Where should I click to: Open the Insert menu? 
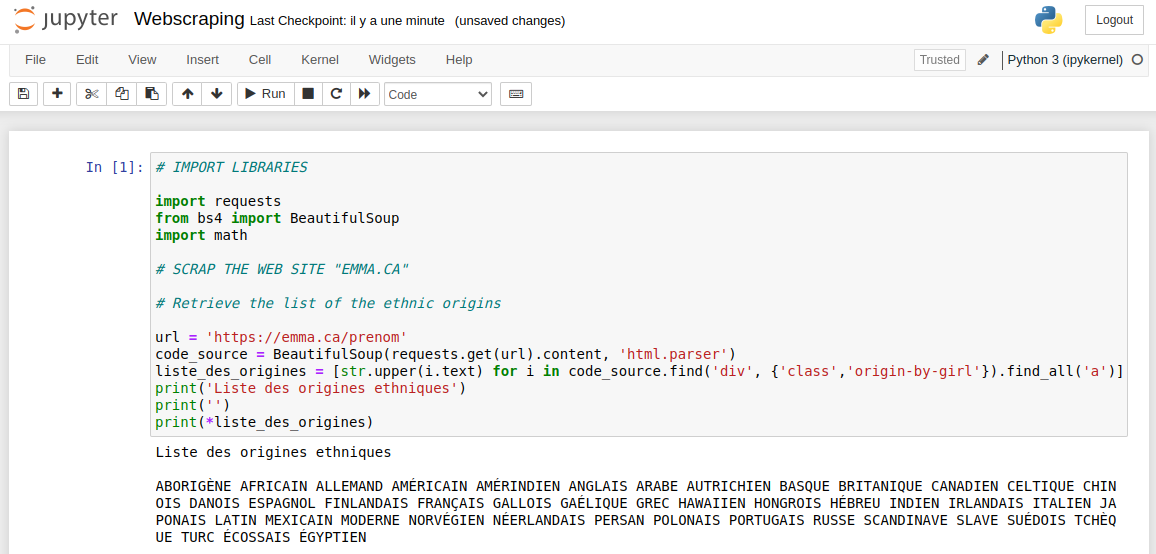tap(203, 60)
